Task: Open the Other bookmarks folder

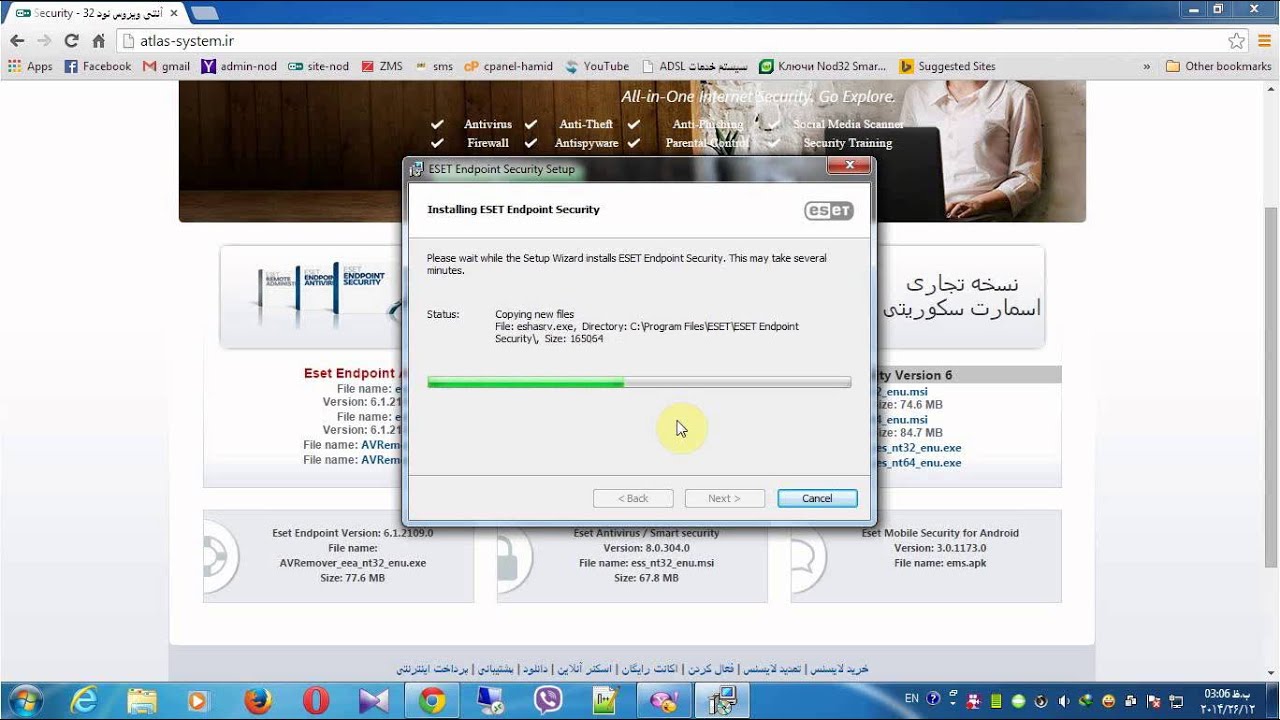Action: click(1218, 66)
